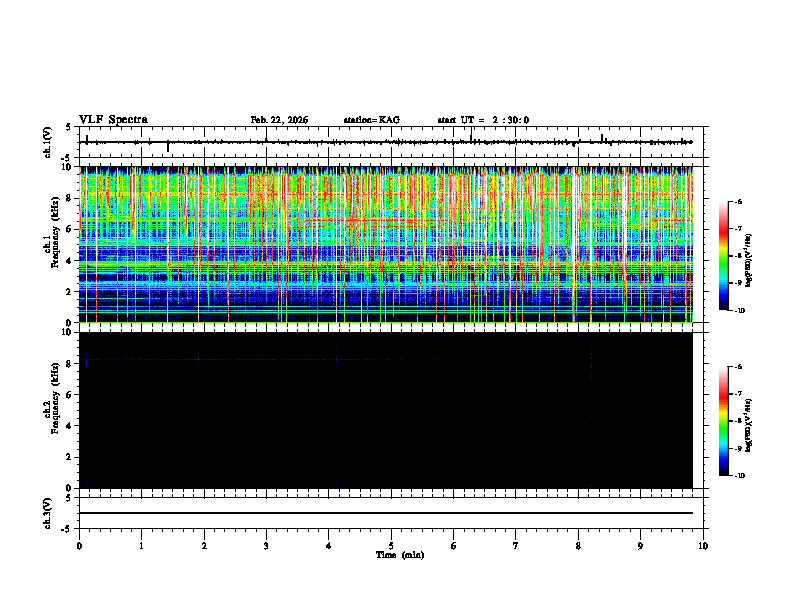Click the ch.1 color bar "log(PSD)" units label
792x612 pixels.
click(x=750, y=261)
